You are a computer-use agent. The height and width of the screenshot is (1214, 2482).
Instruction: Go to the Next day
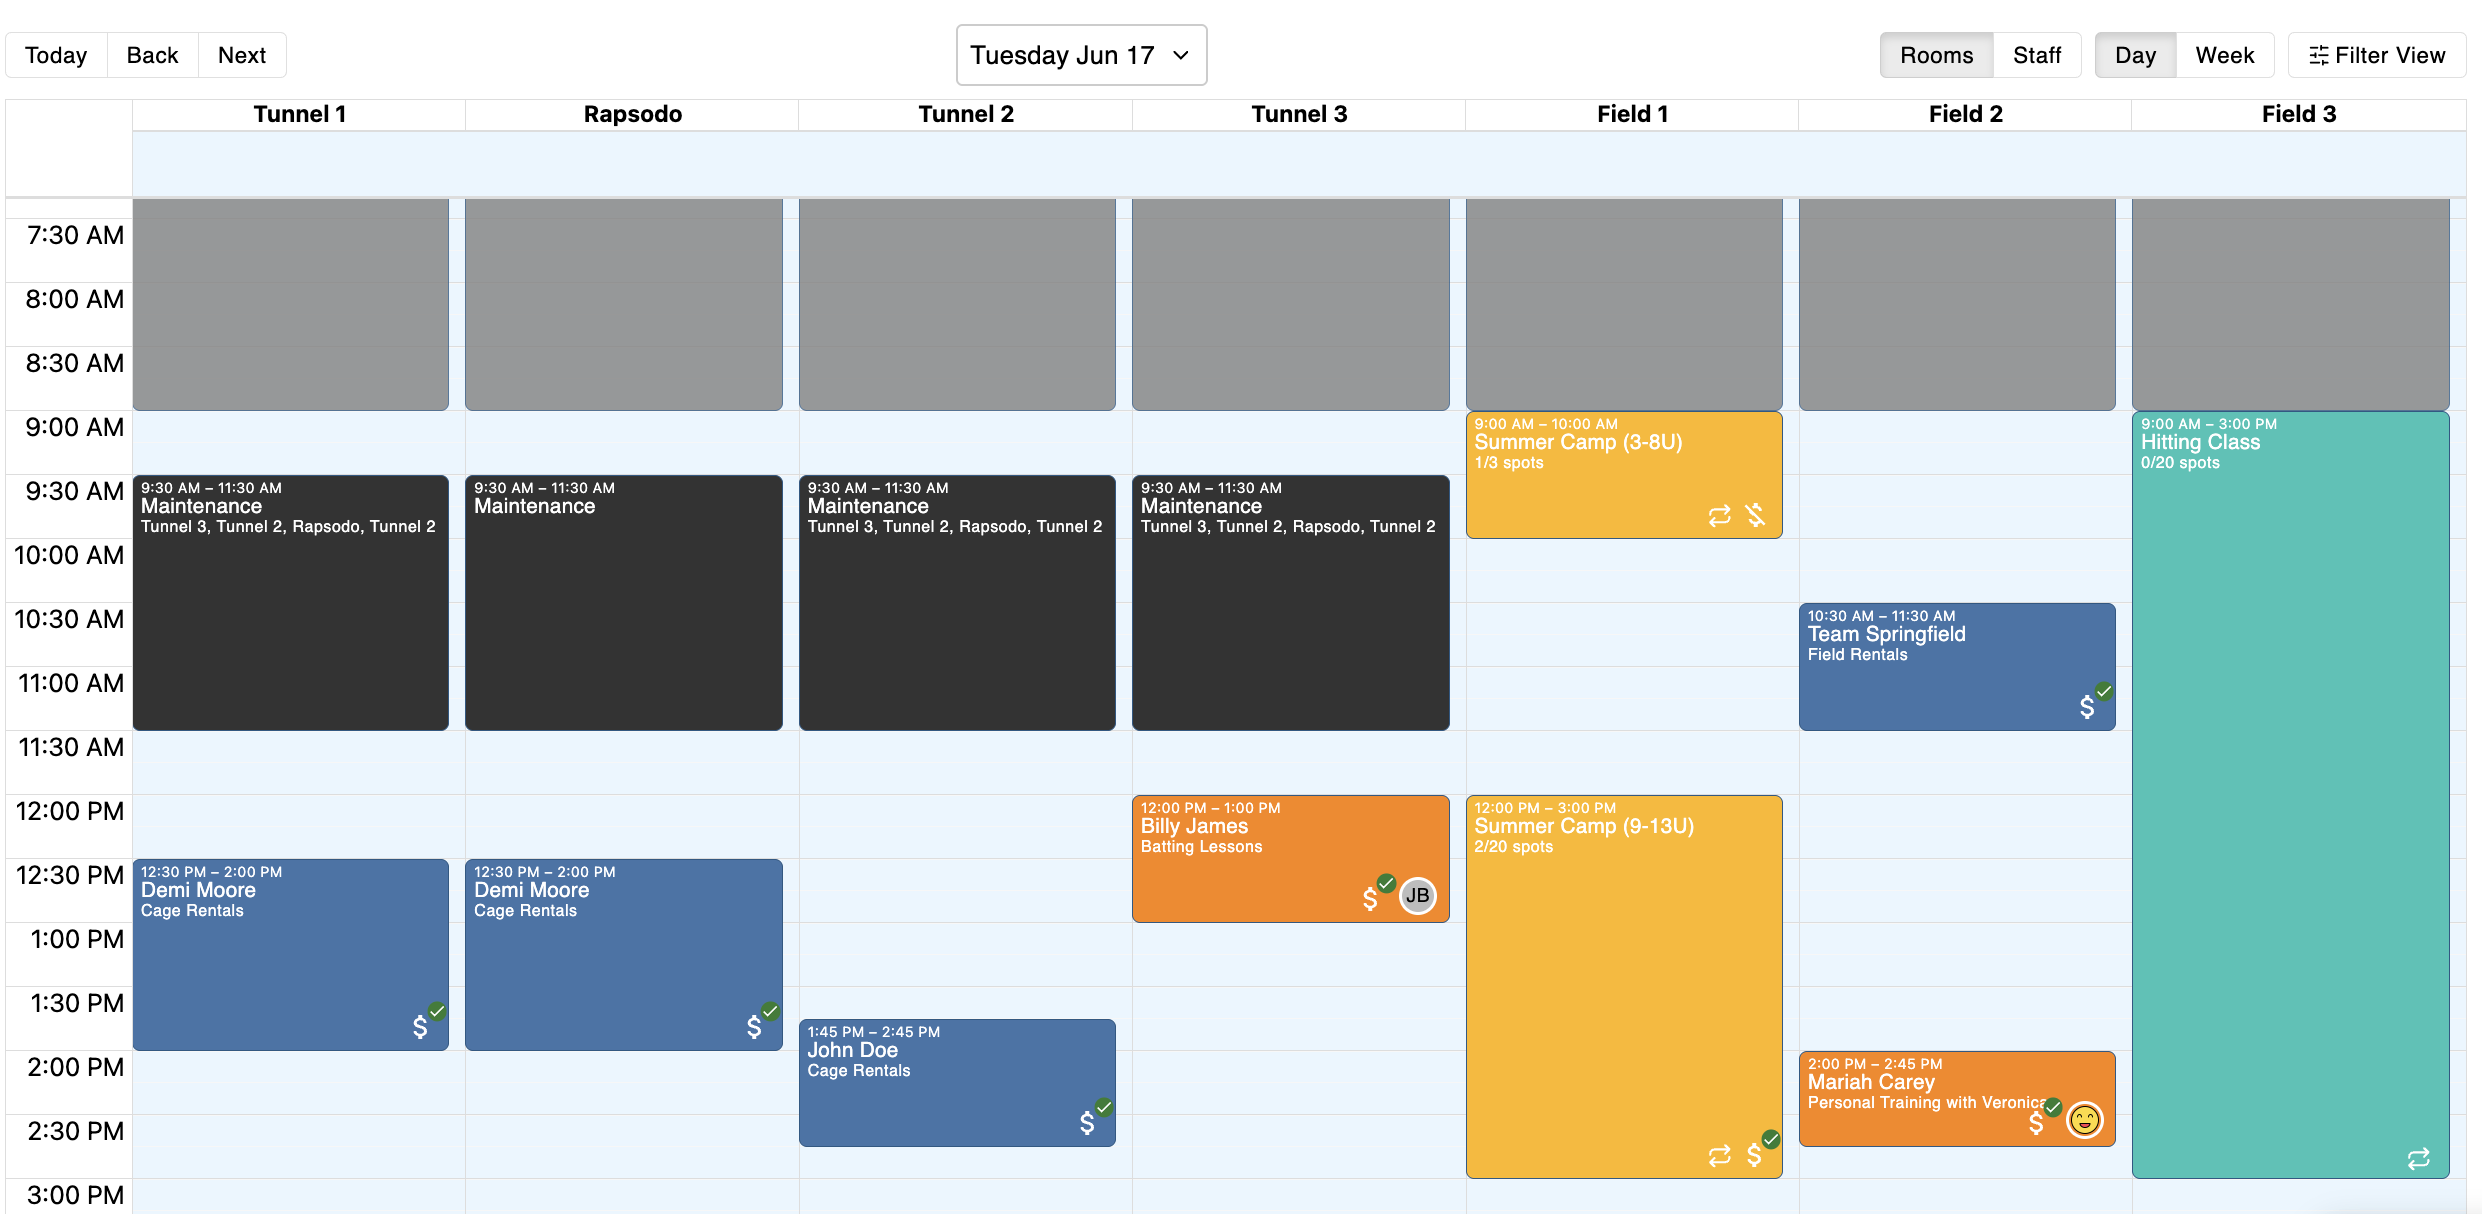(x=242, y=55)
